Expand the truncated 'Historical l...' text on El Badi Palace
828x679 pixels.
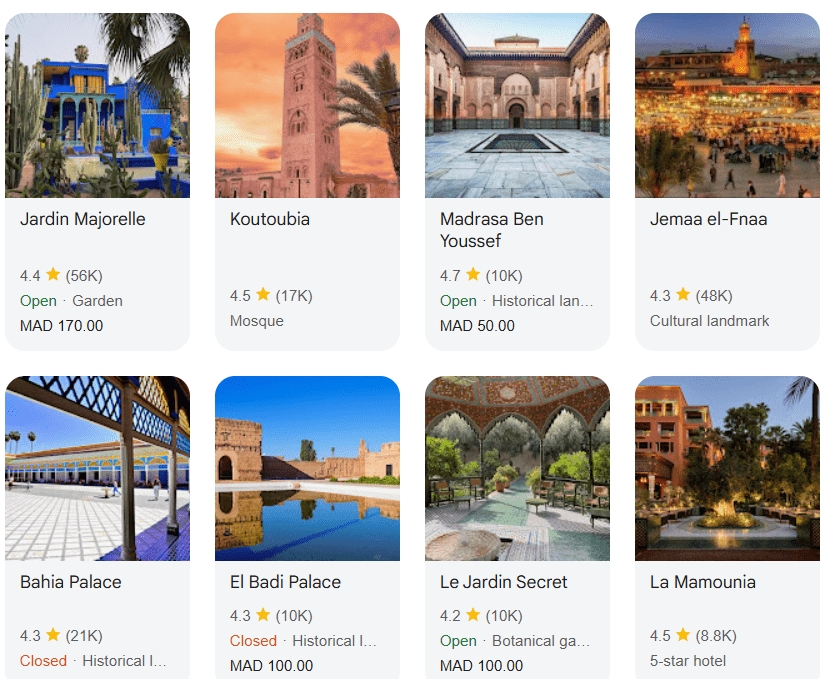pos(333,640)
